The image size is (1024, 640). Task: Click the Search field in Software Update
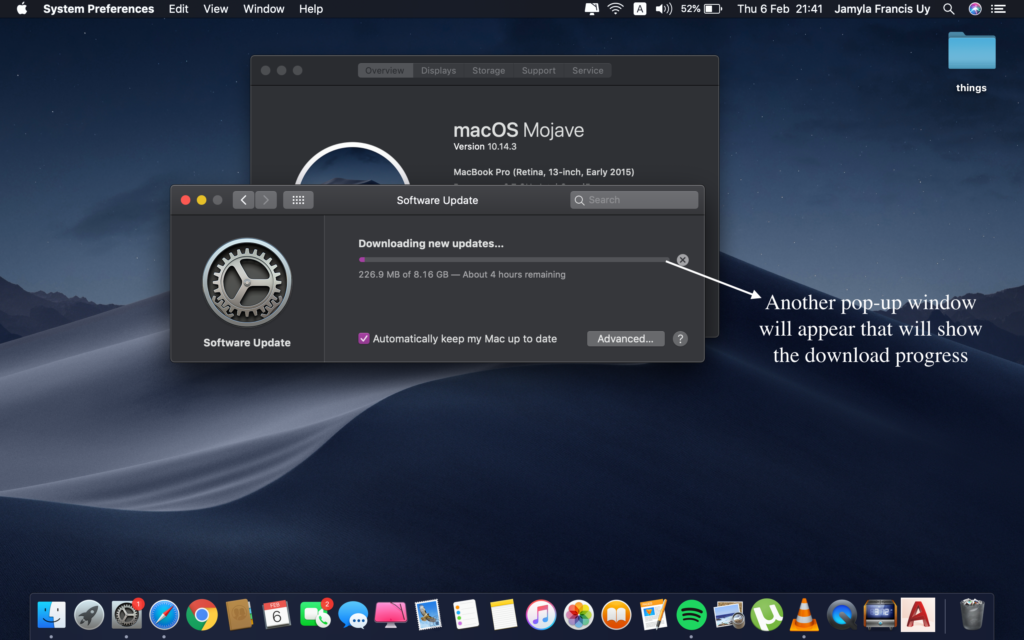(x=635, y=200)
